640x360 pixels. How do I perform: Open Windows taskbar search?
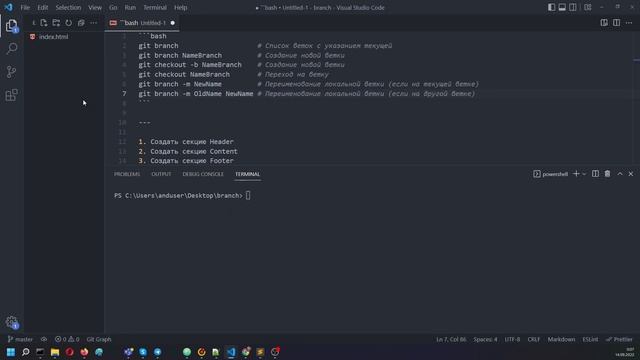(x=25, y=352)
